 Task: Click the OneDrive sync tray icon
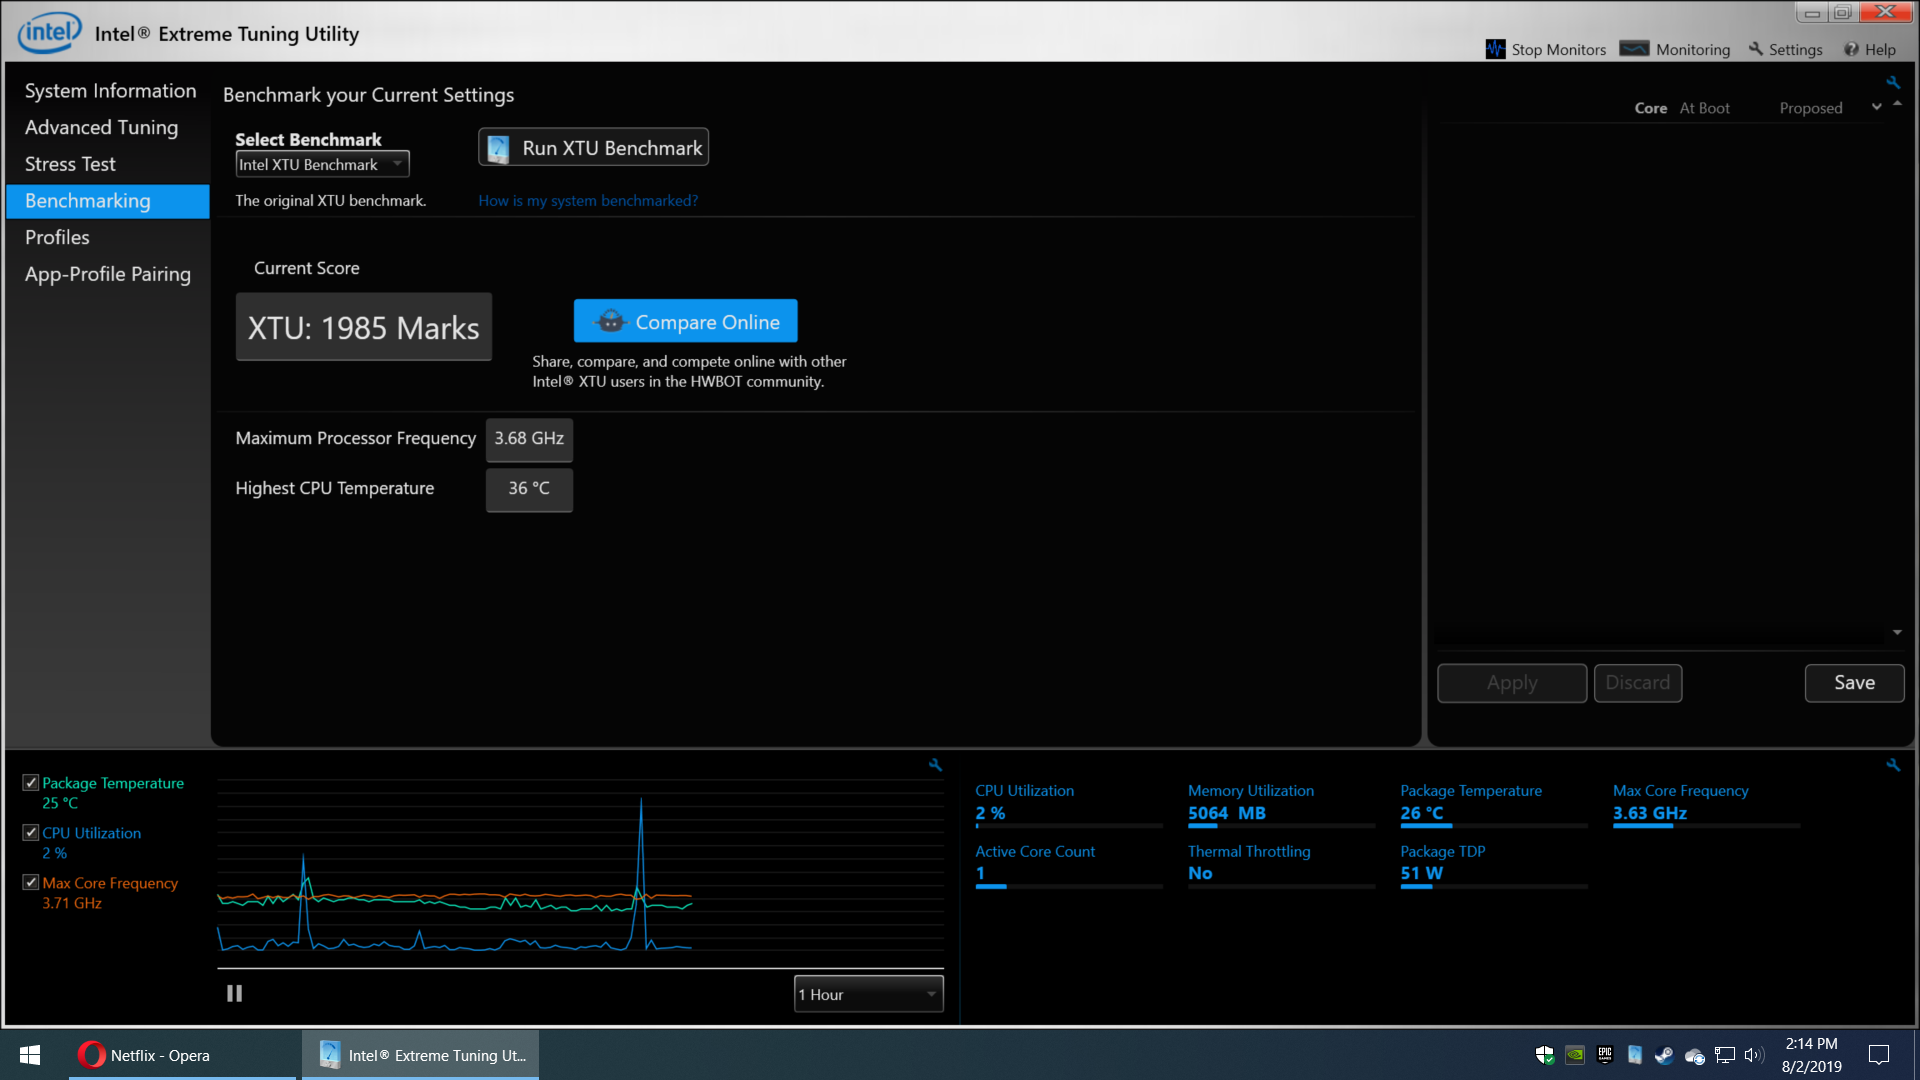tap(1694, 1055)
